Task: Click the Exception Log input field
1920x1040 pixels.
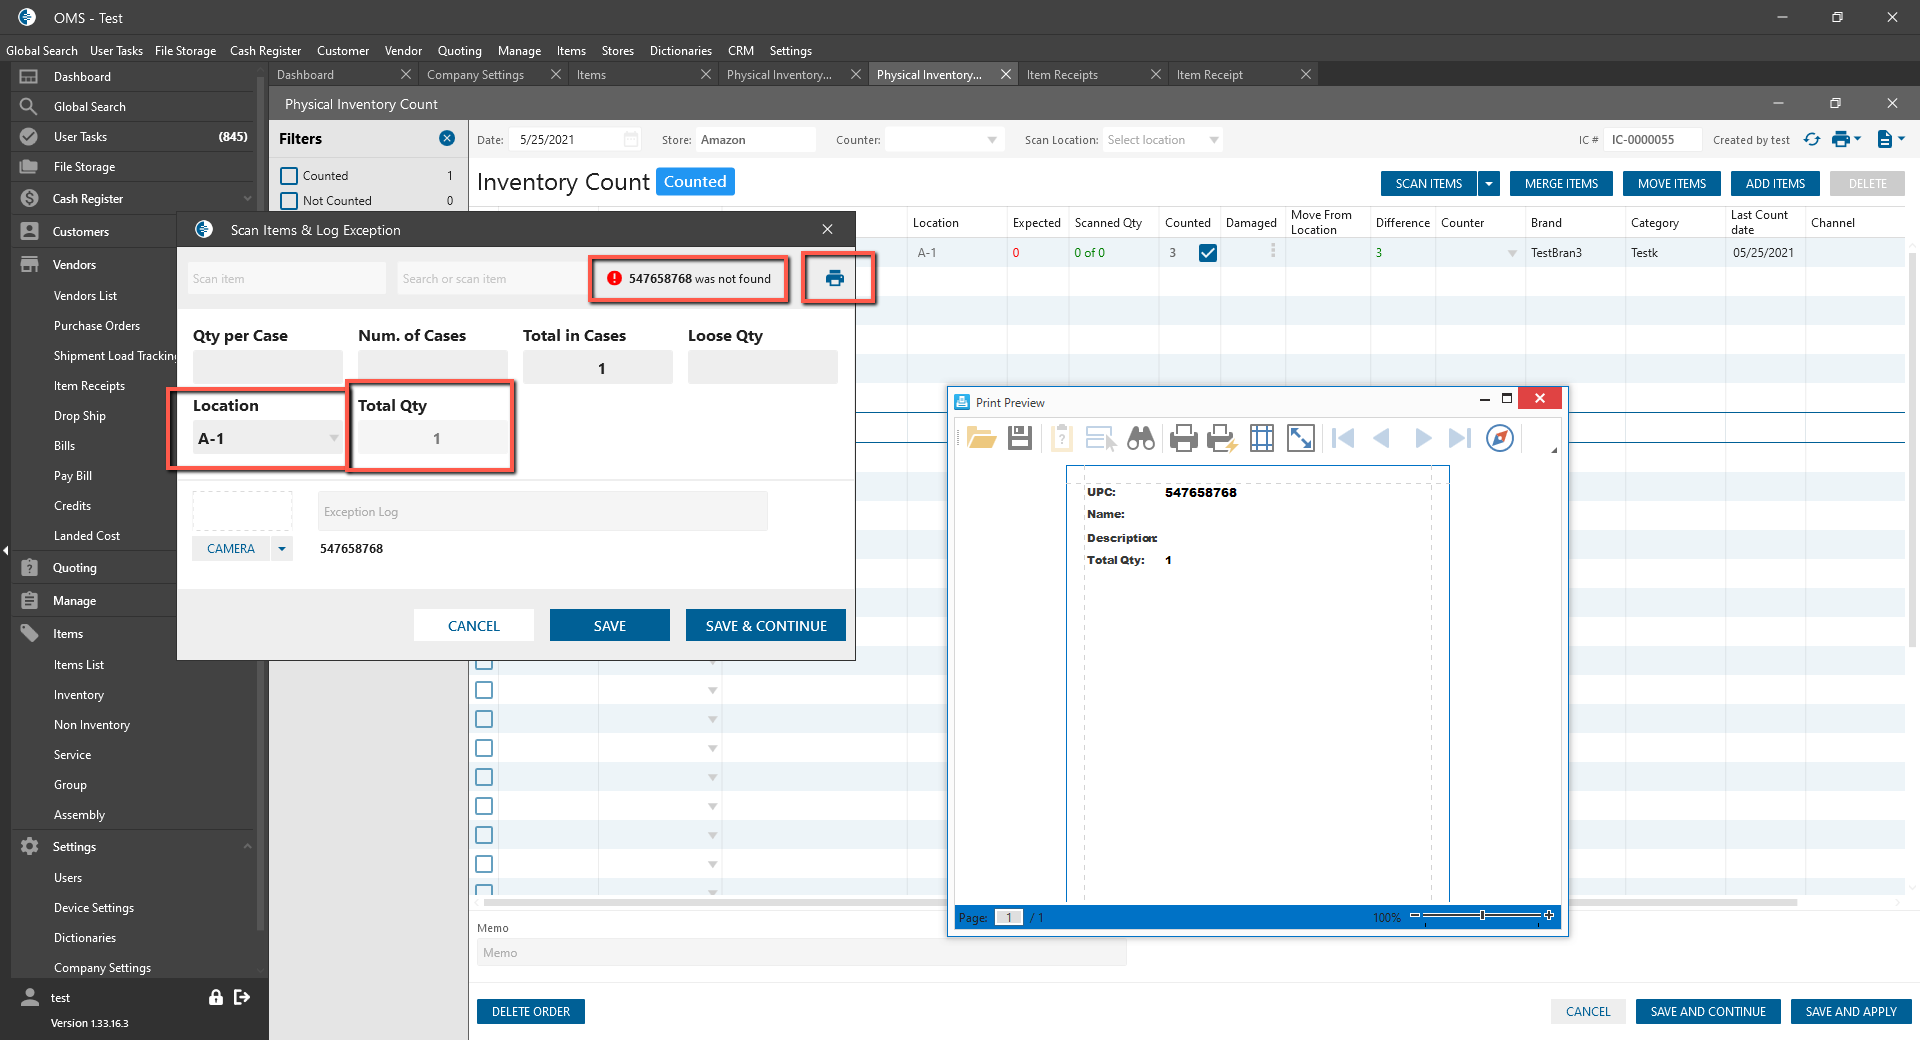Action: click(x=543, y=512)
